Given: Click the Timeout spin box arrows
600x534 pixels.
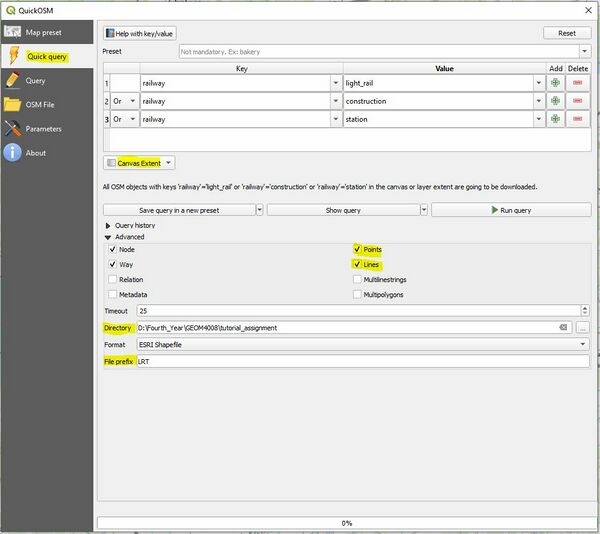Looking at the screenshot, I should [585, 311].
